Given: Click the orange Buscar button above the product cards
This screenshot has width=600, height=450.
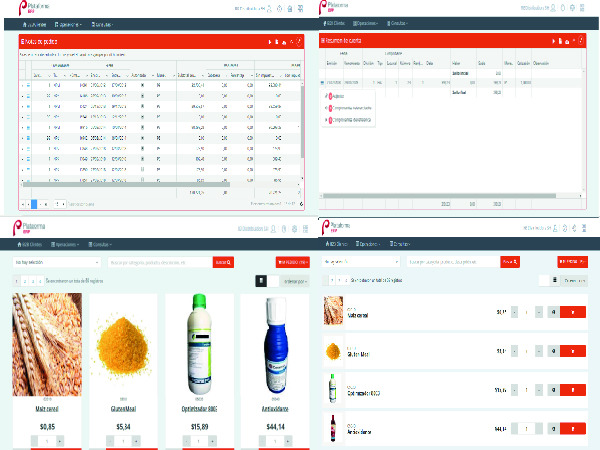Looking at the screenshot, I should pyautogui.click(x=224, y=262).
